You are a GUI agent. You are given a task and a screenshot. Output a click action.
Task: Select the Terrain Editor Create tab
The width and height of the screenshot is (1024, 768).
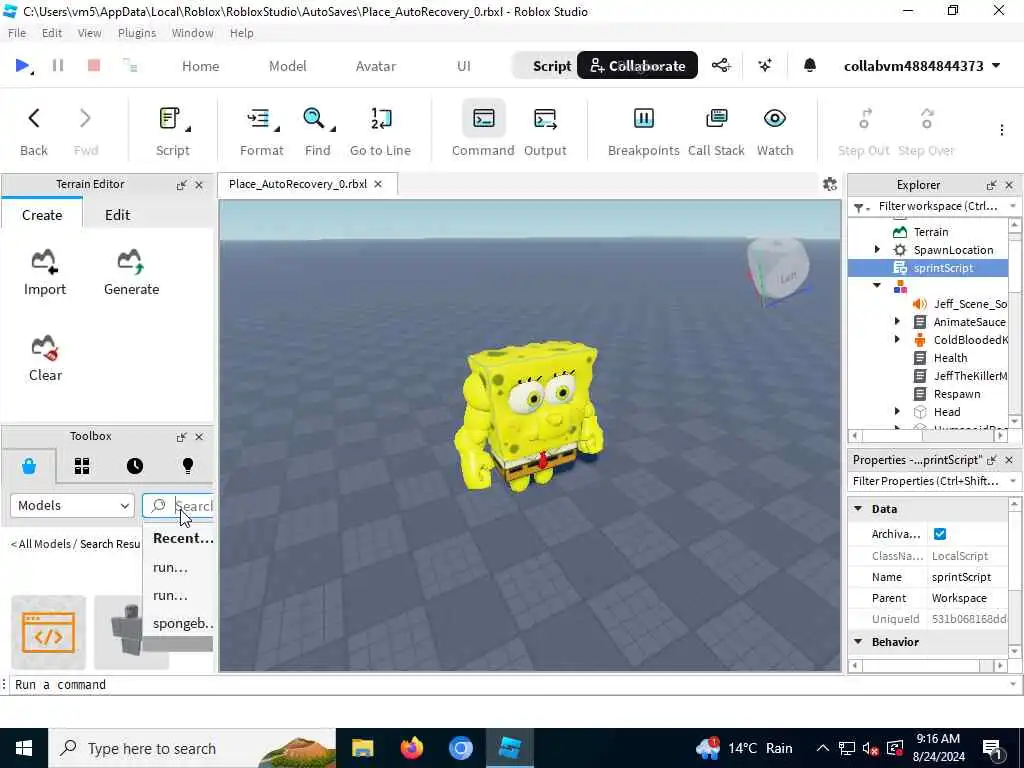(x=42, y=215)
